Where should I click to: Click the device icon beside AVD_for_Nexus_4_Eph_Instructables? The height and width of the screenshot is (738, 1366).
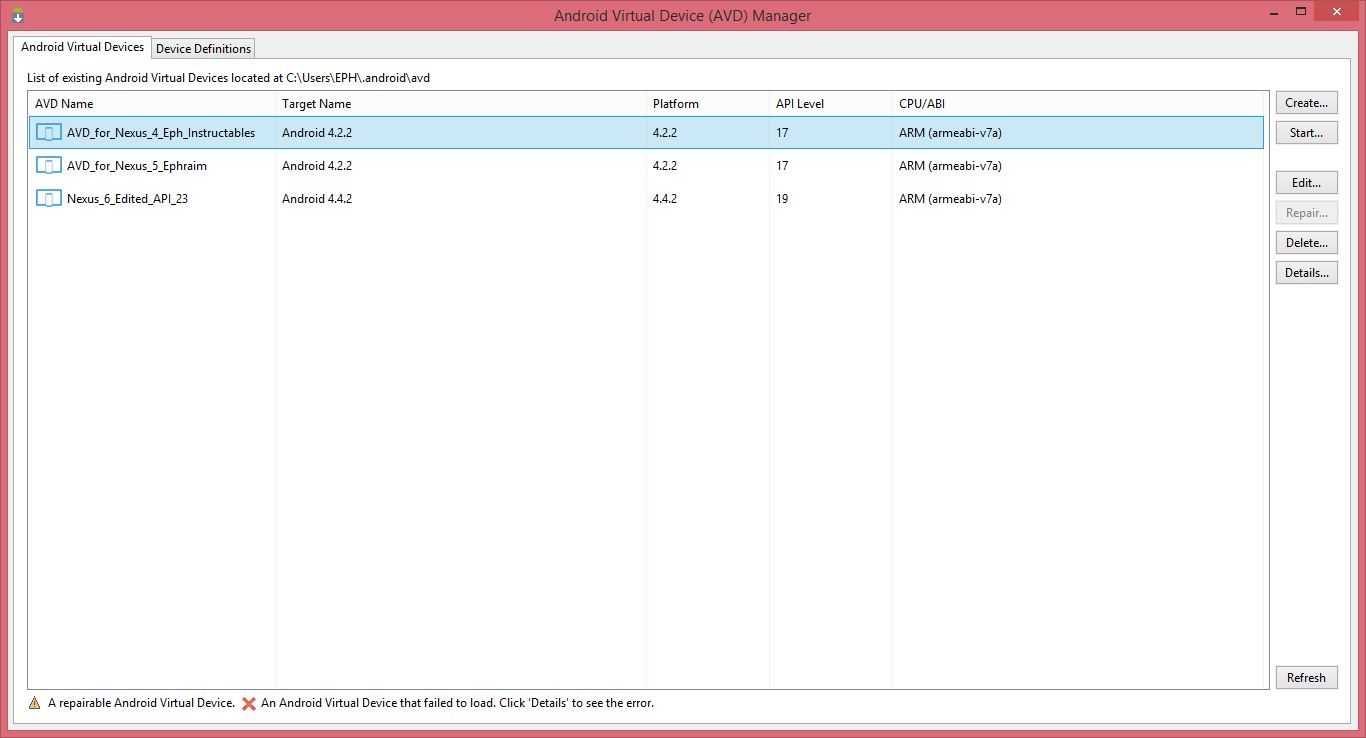coord(48,131)
